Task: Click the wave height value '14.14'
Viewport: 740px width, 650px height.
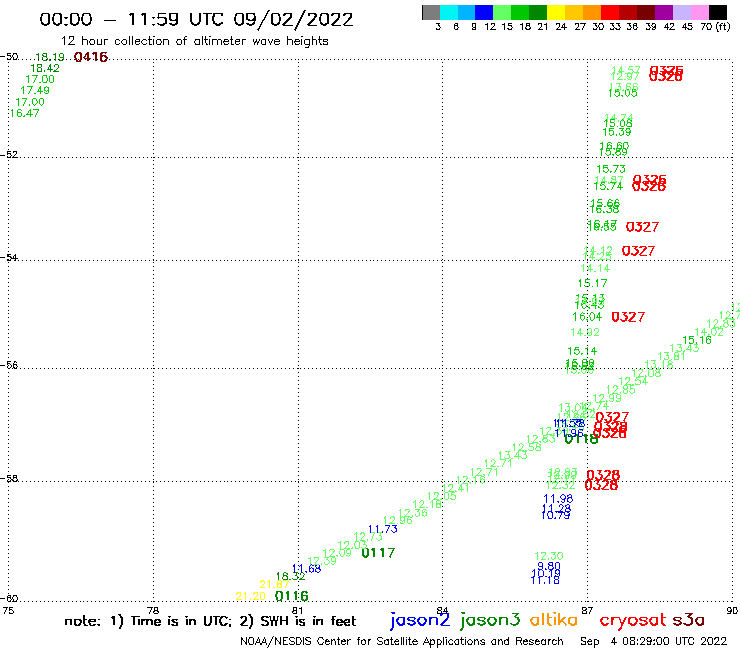Action: click(595, 269)
